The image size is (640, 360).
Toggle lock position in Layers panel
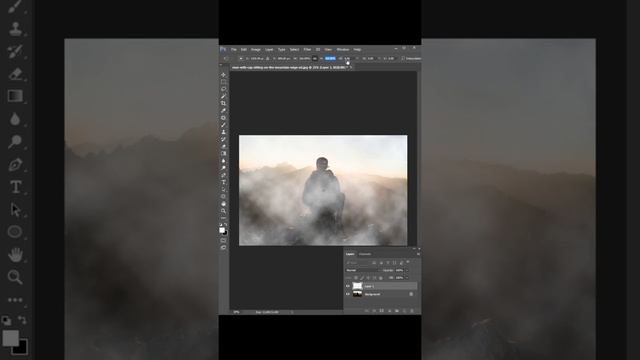[x=368, y=278]
